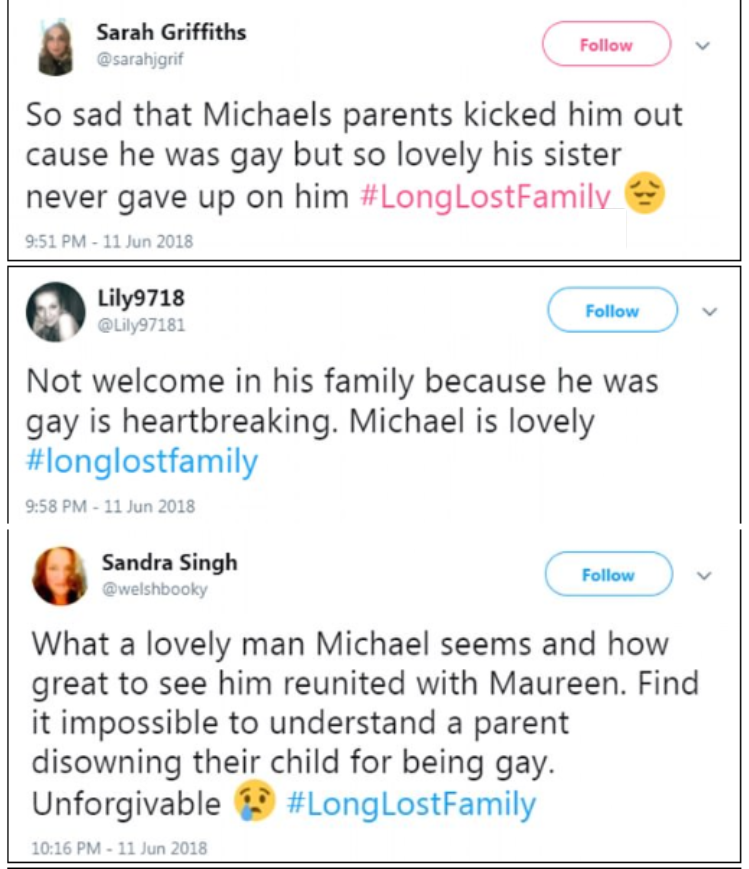Open Lily9718's profile picture

pos(56,312)
